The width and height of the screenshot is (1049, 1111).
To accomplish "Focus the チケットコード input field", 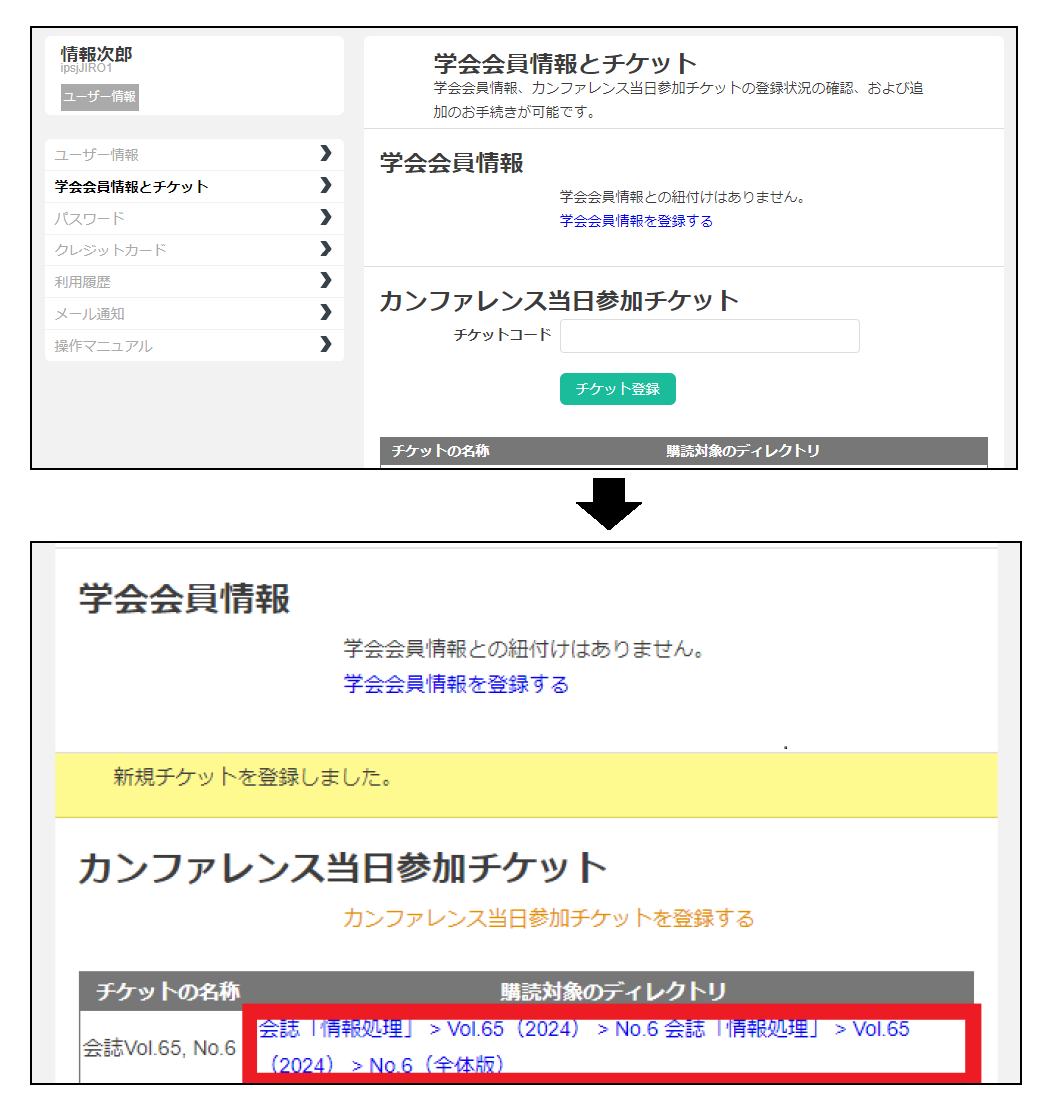I will tap(709, 336).
